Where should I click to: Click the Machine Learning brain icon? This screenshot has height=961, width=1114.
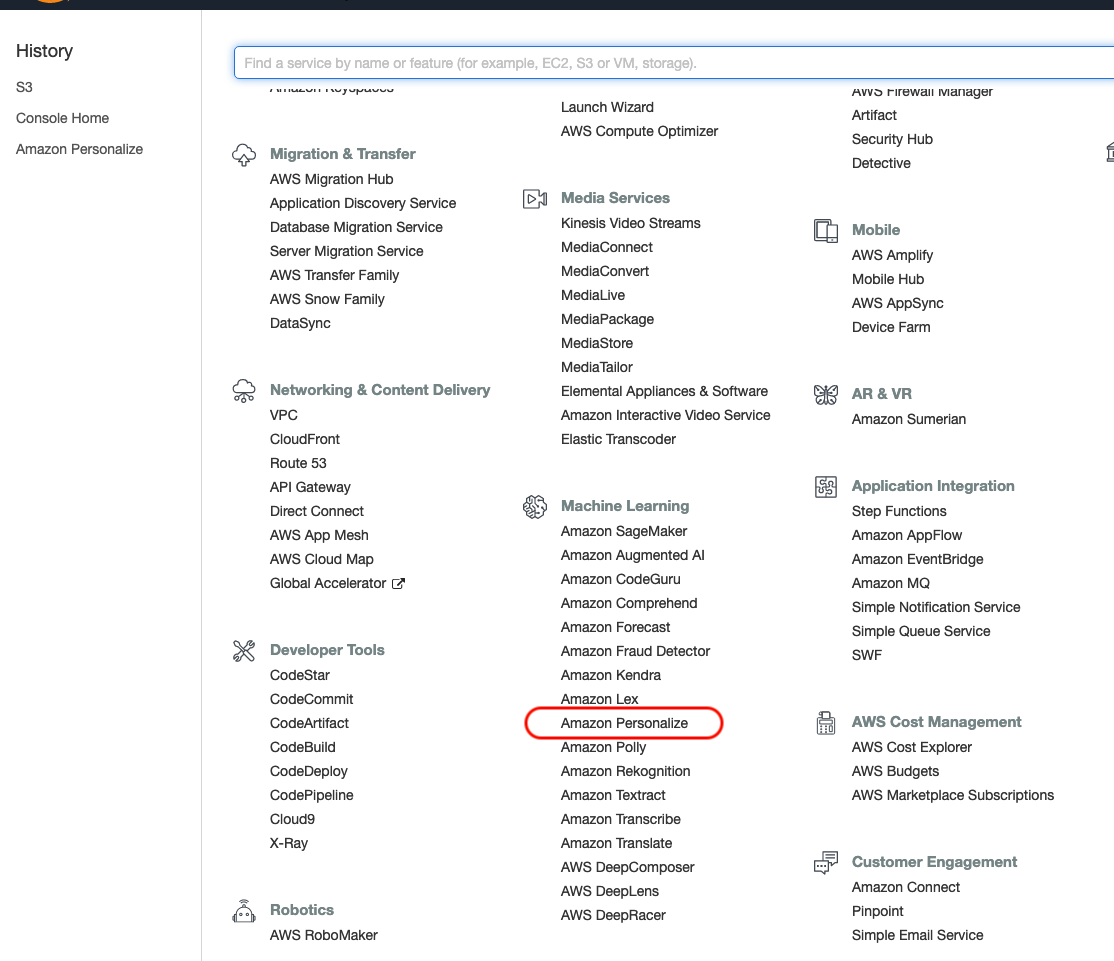535,506
